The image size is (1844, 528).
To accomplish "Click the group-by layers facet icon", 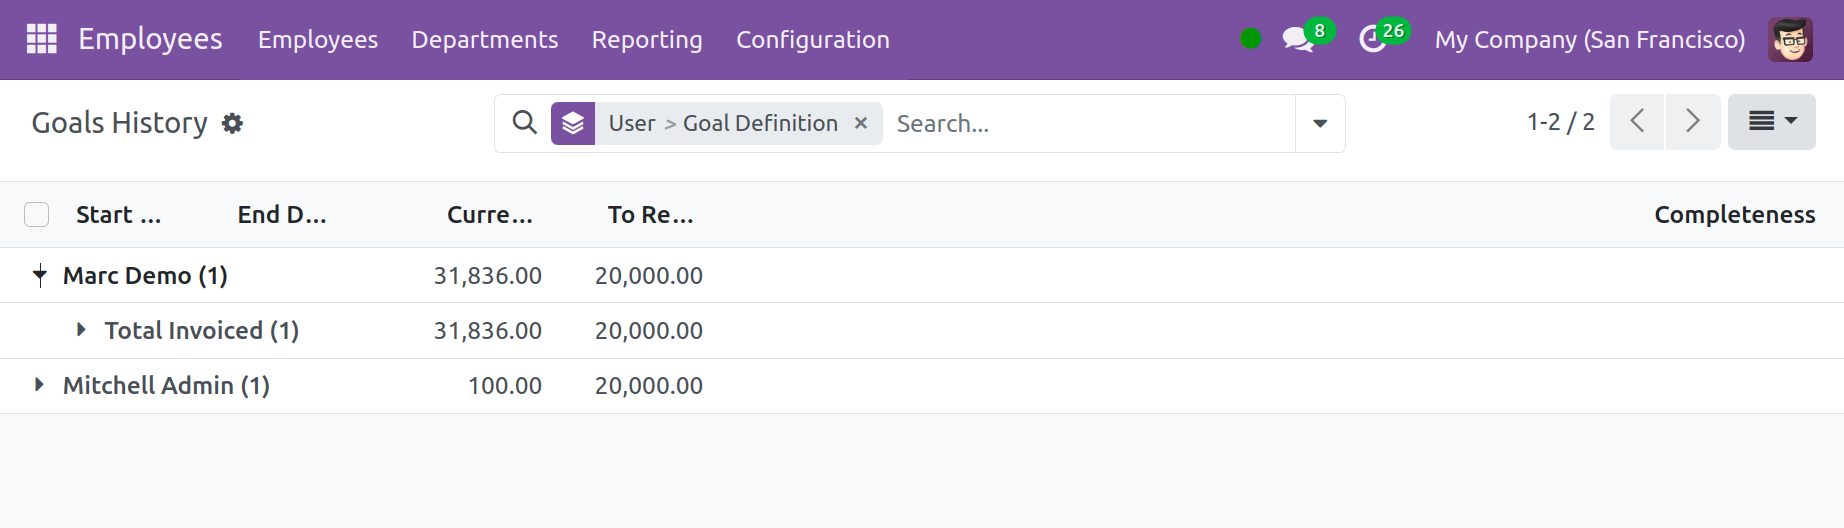I will [573, 123].
